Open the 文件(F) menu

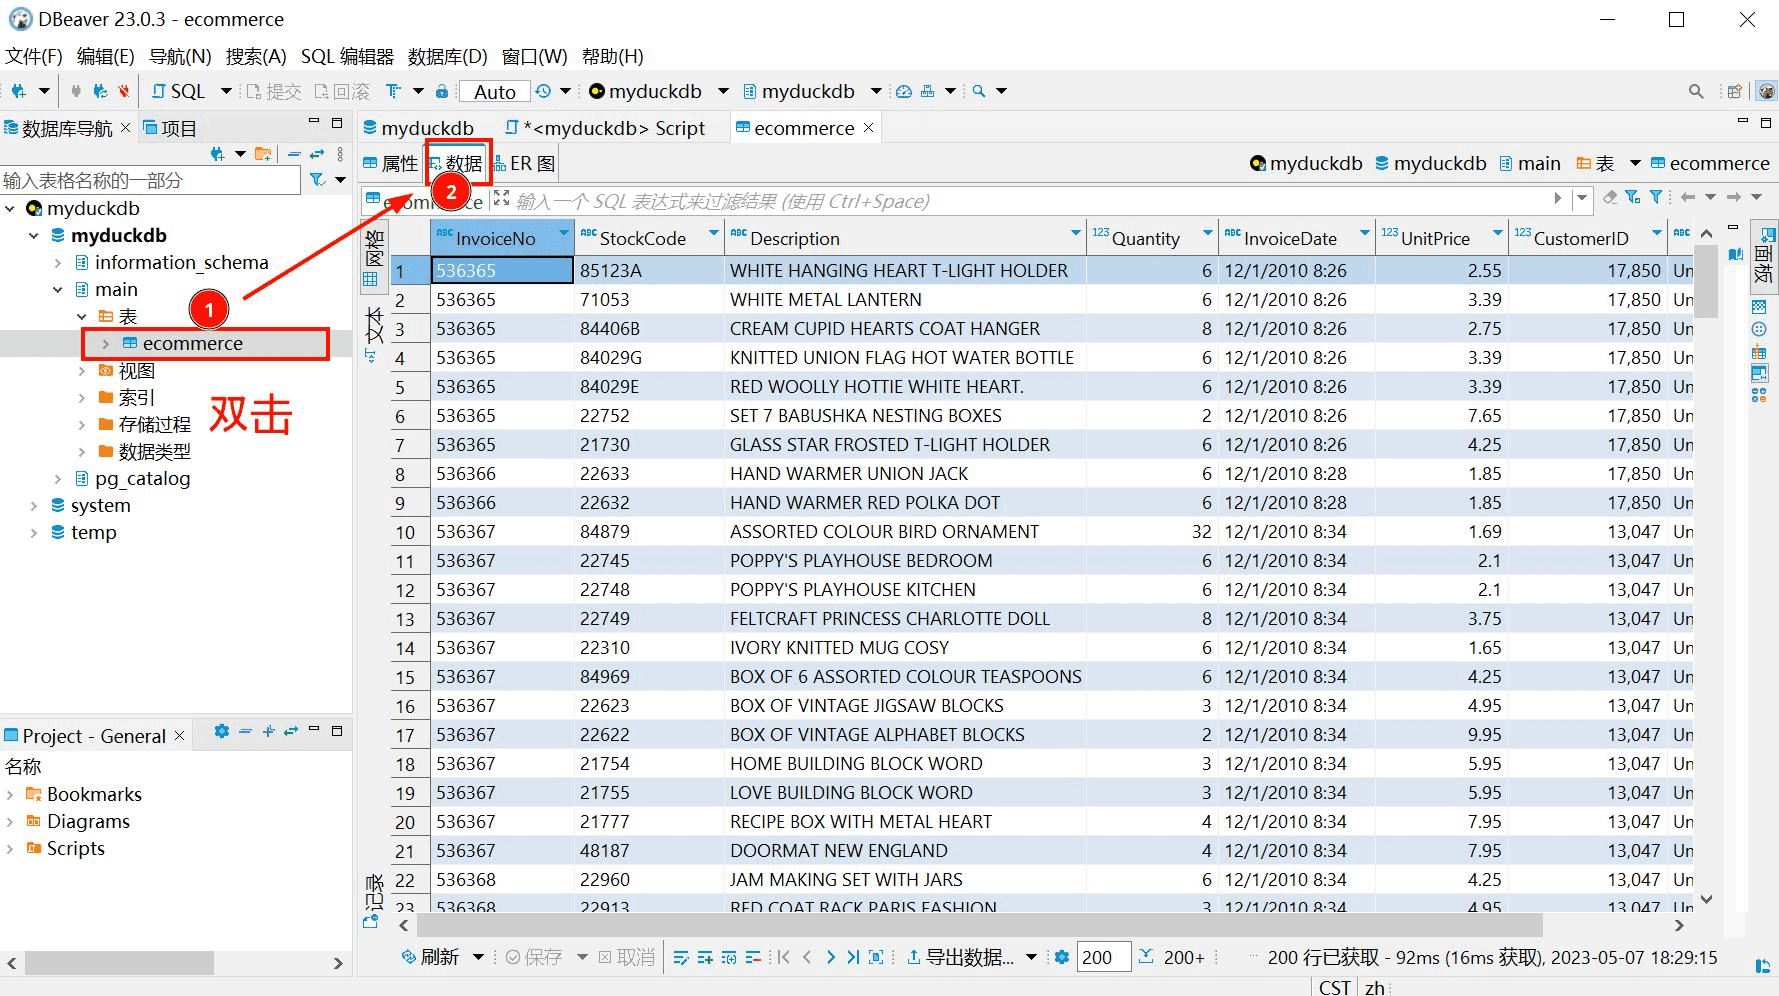point(34,56)
